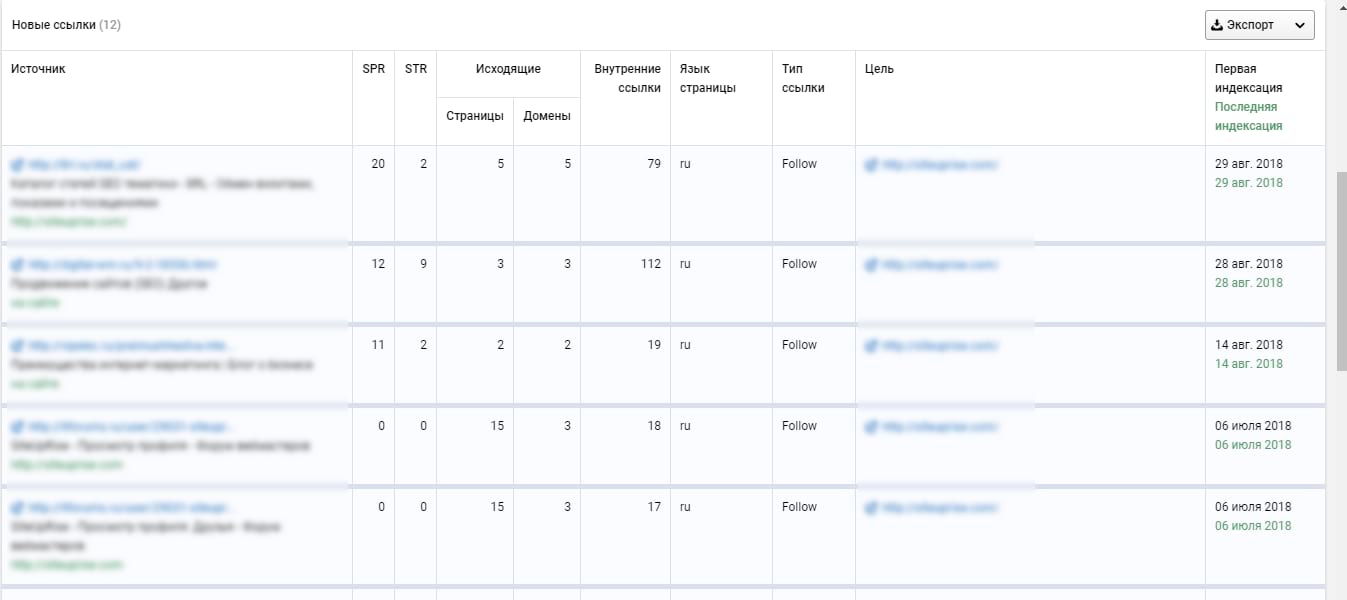Open target URL in the 14 авг. 2018 row

tap(940, 346)
